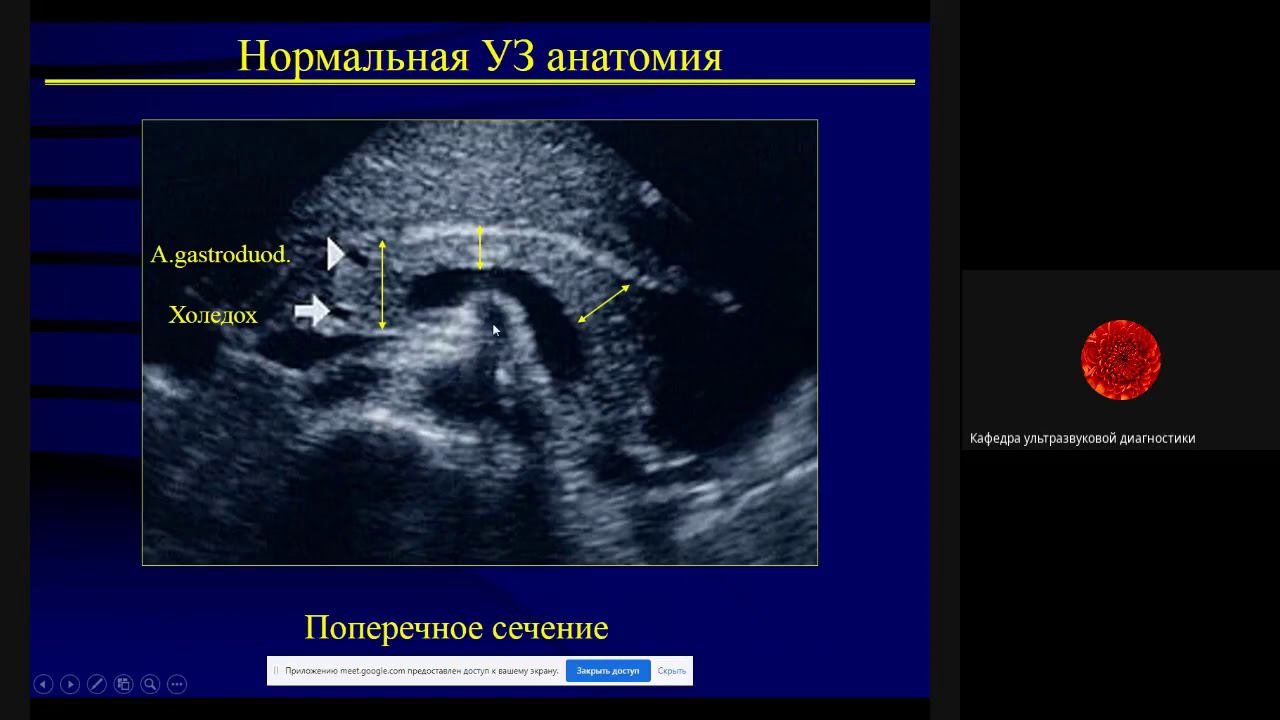Screen dimensions: 1280x720
Task: Go to the previous slide arrow
Action: point(43,684)
